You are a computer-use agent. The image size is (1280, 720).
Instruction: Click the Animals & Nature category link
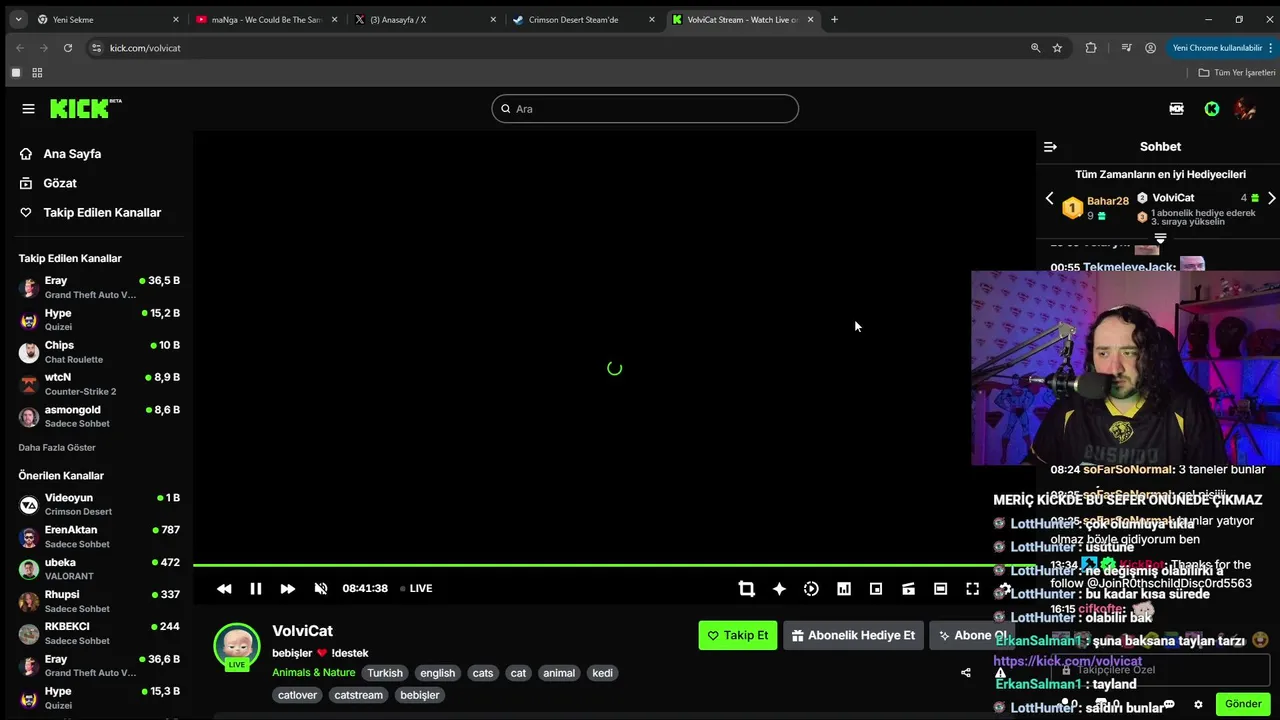313,673
